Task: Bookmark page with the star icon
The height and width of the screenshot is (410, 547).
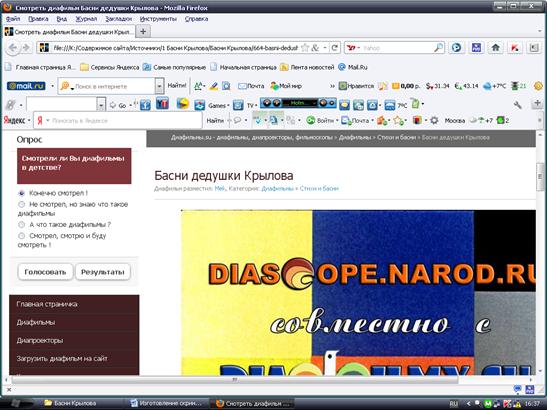Action: pos(305,48)
